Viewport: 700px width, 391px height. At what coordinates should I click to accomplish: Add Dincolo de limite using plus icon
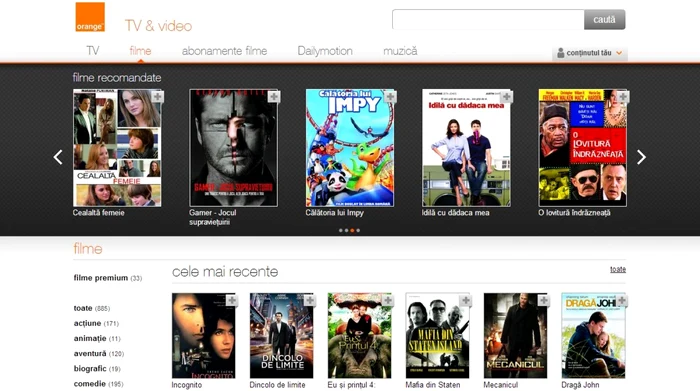[x=310, y=300]
